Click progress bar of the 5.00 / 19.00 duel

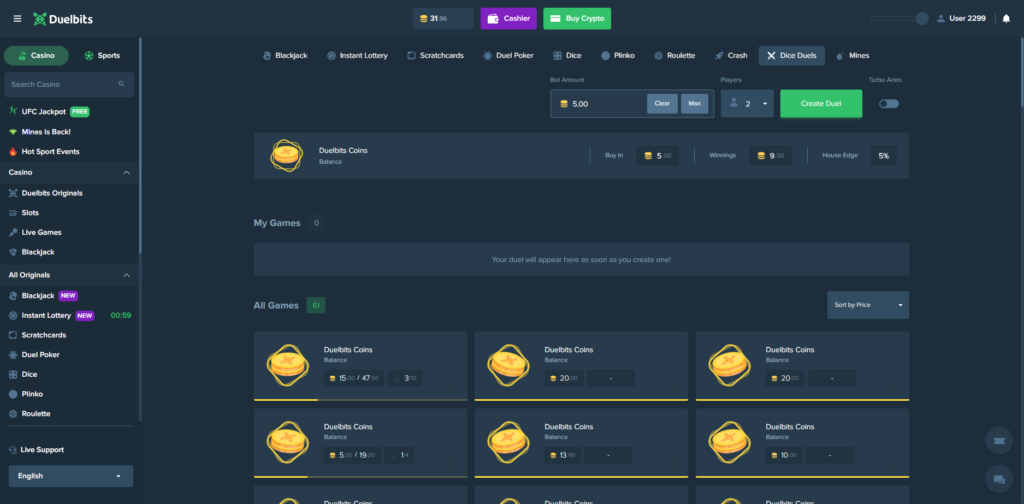(x=360, y=477)
